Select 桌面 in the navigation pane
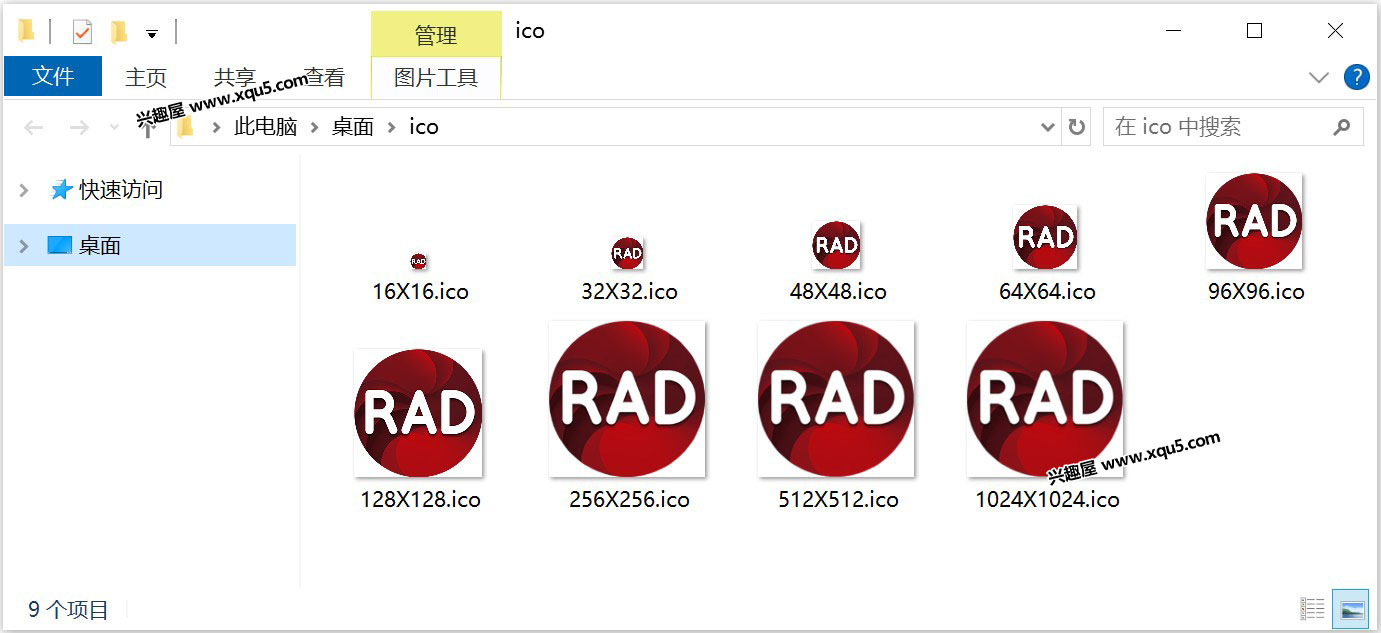Viewport: 1381px width, 633px height. pyautogui.click(x=100, y=245)
